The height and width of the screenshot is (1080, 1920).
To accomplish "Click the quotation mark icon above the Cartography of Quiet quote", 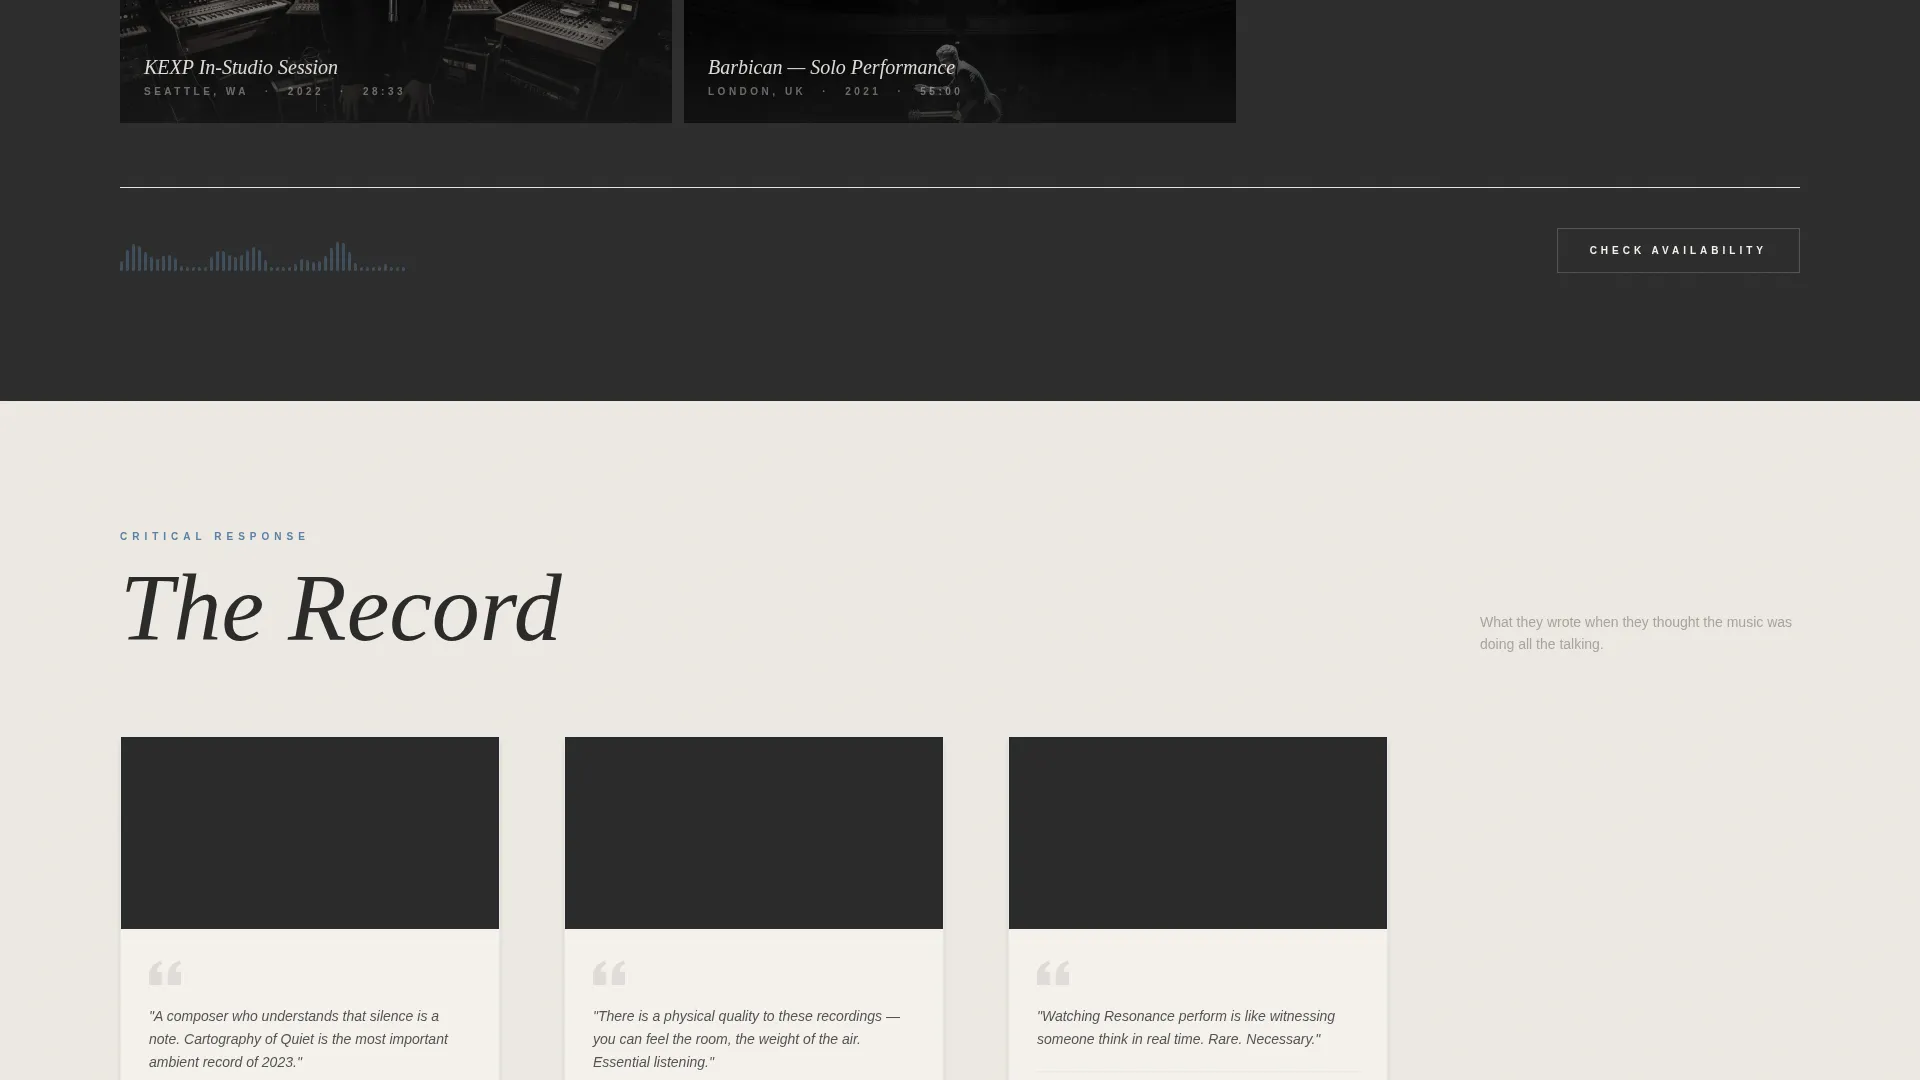I will (165, 973).
